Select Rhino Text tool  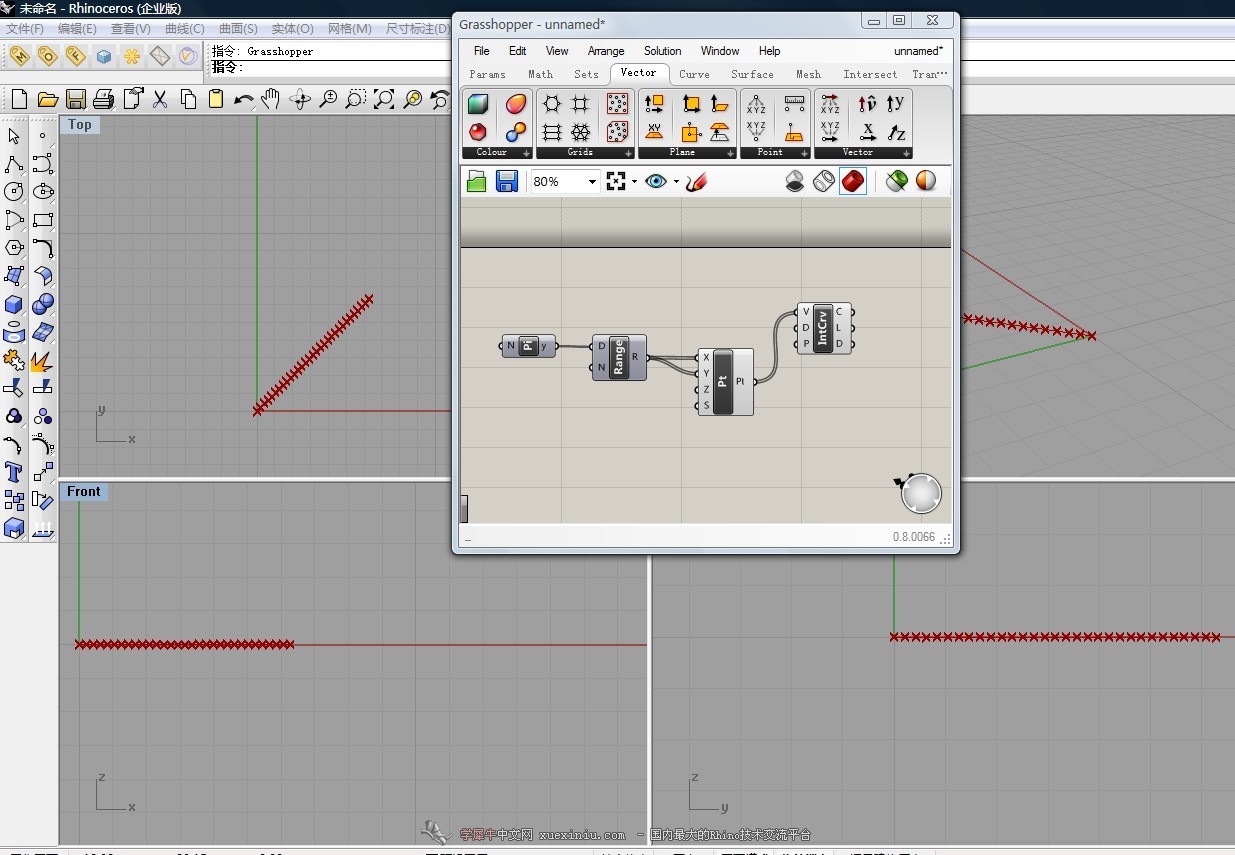coord(14,472)
